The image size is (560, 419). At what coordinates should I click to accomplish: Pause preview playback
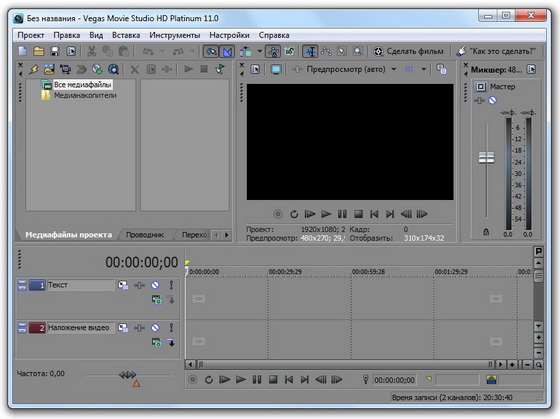pos(342,214)
